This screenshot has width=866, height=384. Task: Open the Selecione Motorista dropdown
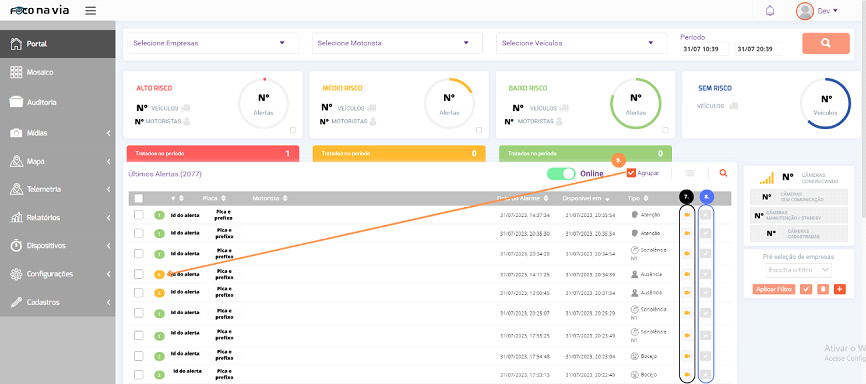tap(397, 43)
